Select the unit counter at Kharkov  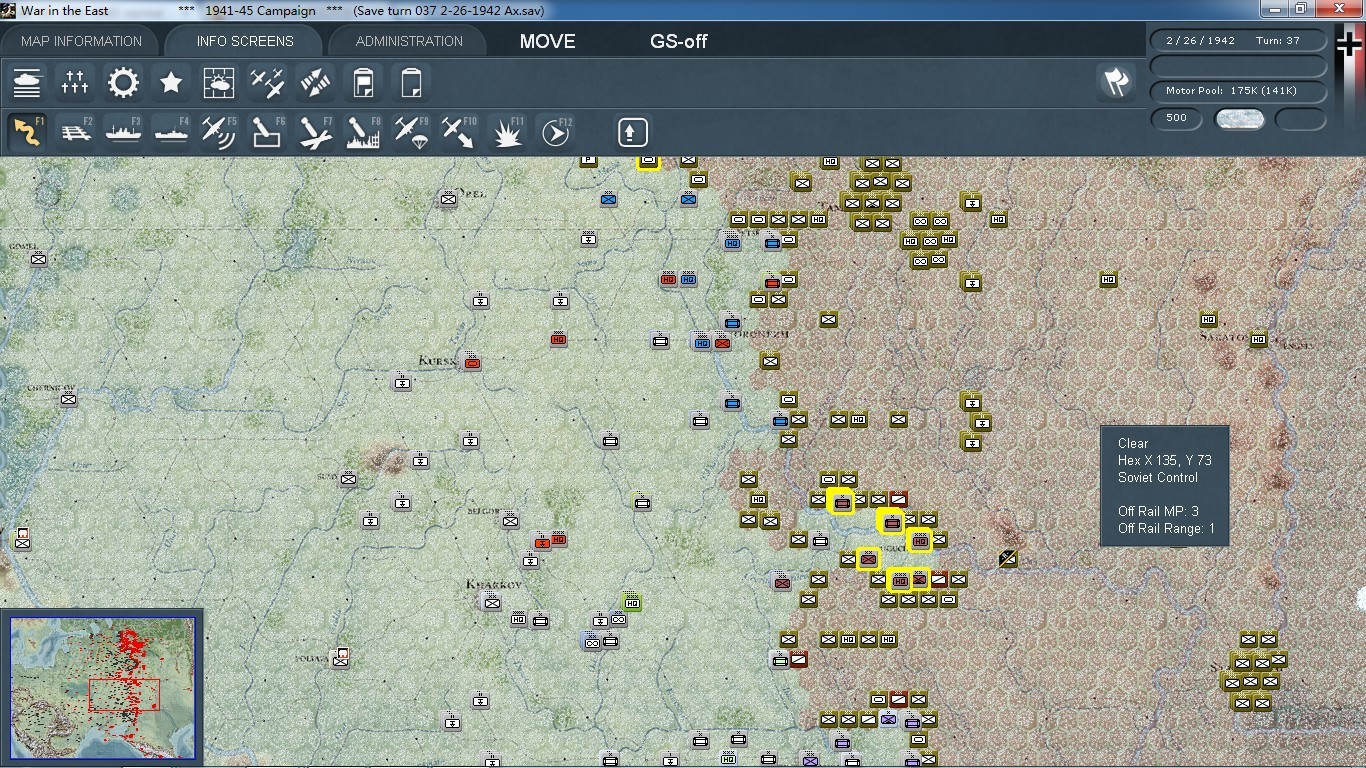(491, 601)
